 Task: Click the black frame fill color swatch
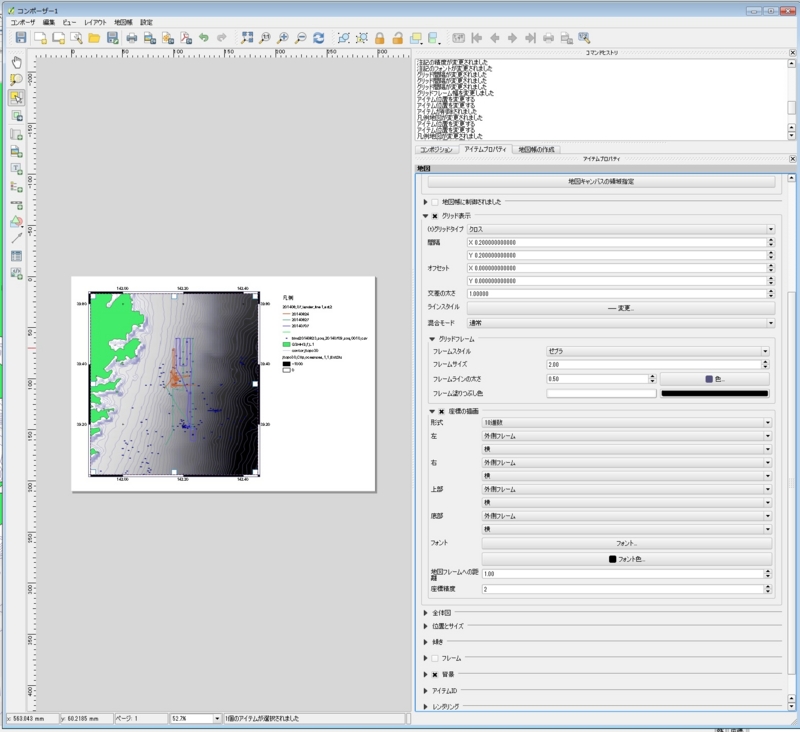(x=714, y=393)
